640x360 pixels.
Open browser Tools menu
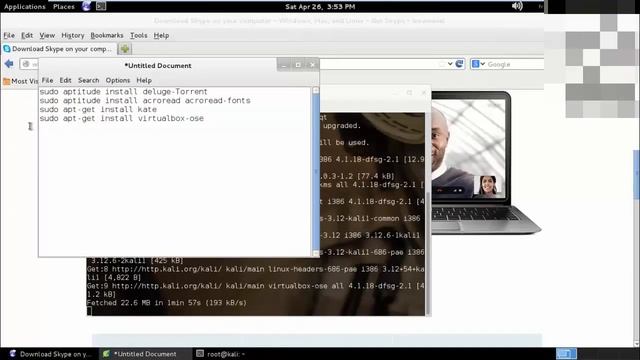(x=138, y=36)
